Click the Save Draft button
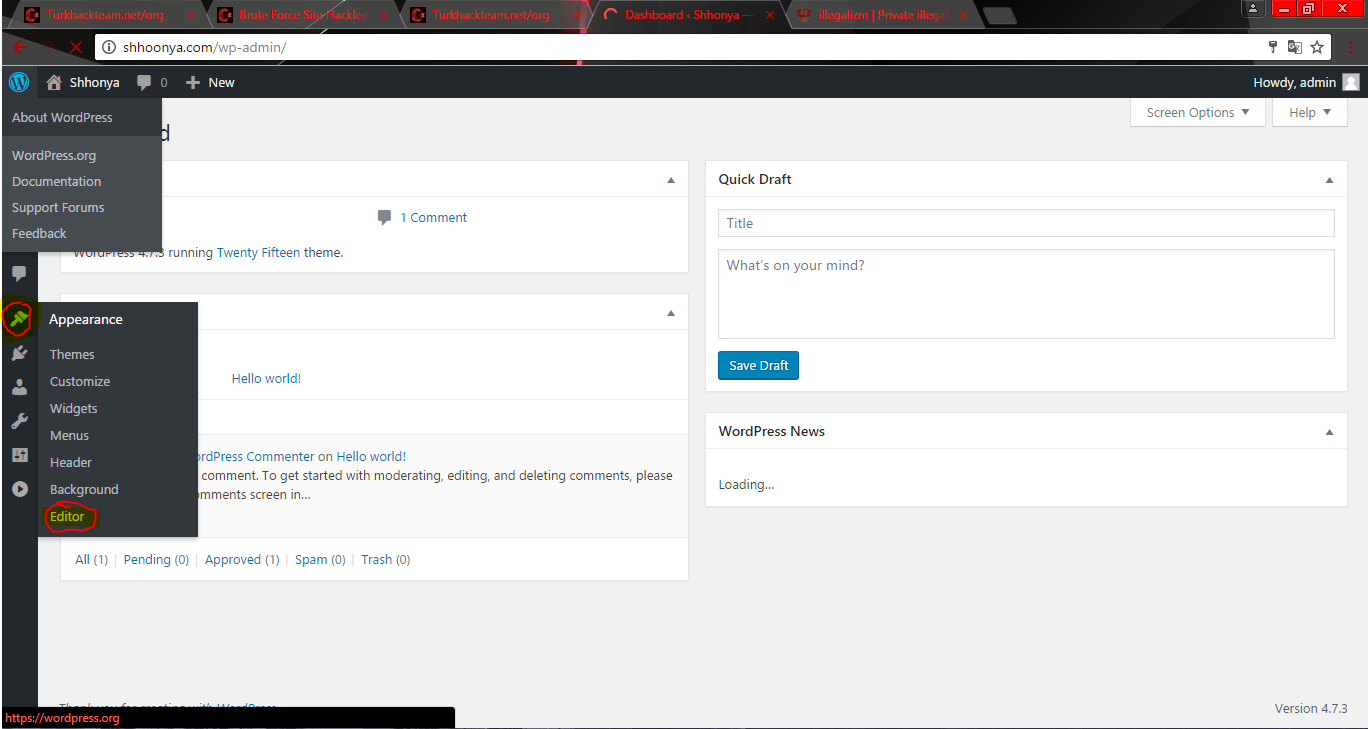Viewport: 1368px width, 729px height. [x=758, y=365]
